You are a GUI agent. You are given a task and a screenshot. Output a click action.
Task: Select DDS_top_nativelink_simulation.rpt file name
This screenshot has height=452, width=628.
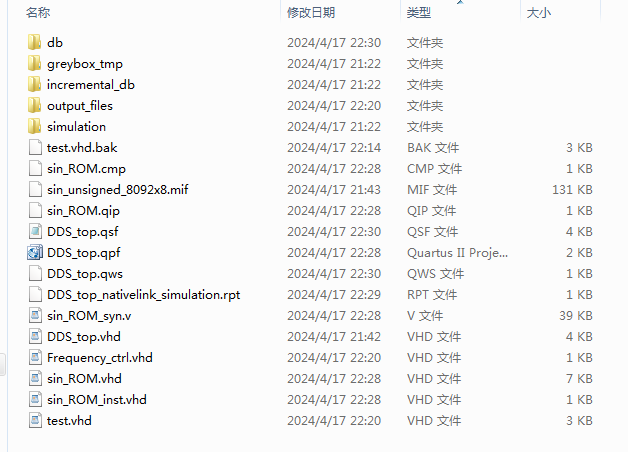click(143, 295)
